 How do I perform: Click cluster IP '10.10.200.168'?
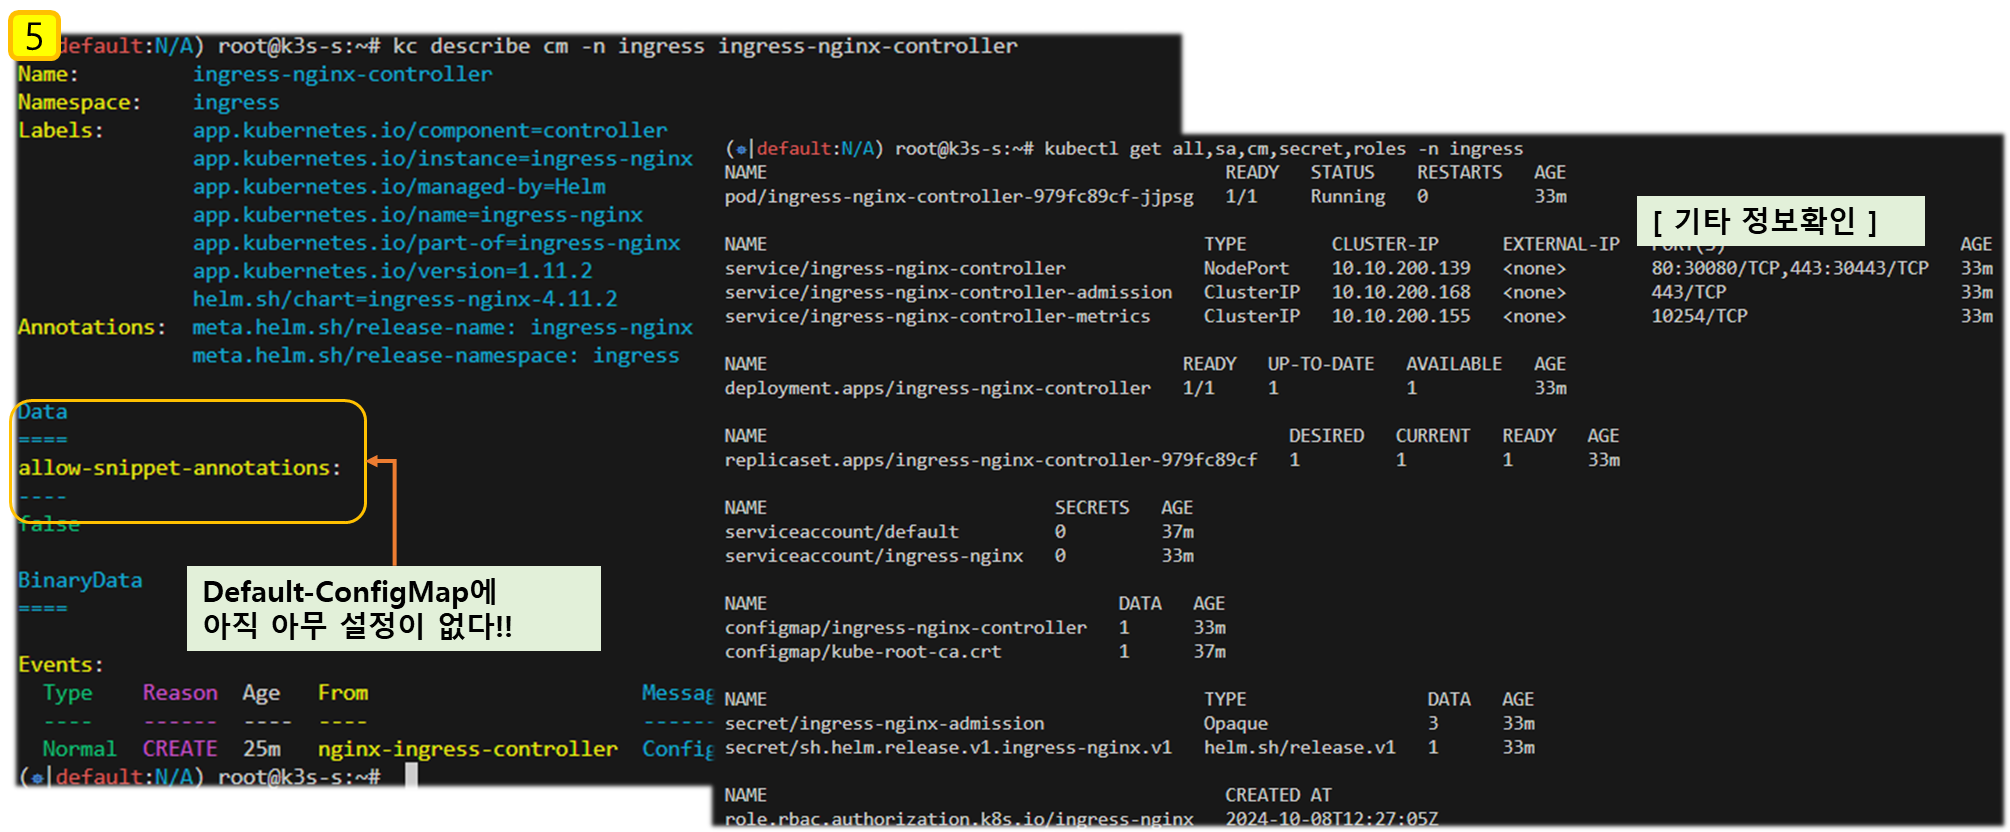click(1401, 292)
